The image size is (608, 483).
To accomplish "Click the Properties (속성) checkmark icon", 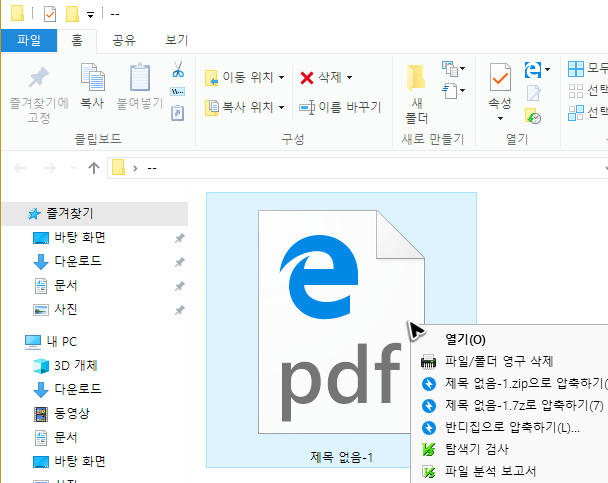I will [500, 77].
